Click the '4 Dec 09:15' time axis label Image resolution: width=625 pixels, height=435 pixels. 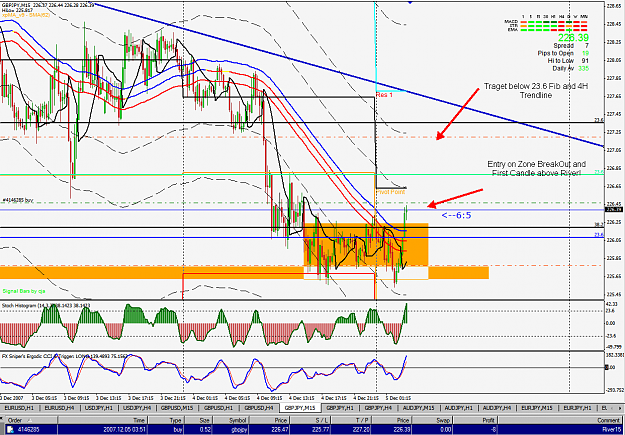click(269, 399)
